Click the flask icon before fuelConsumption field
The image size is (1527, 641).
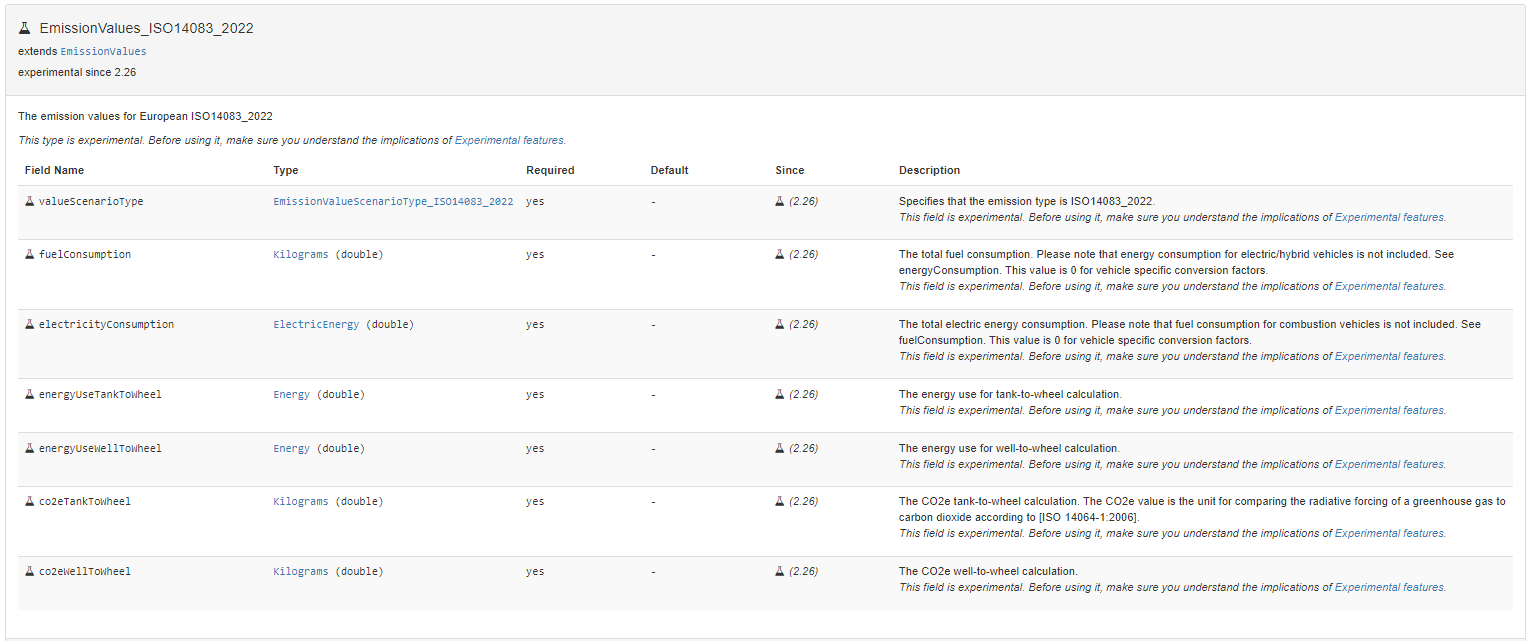[30, 254]
